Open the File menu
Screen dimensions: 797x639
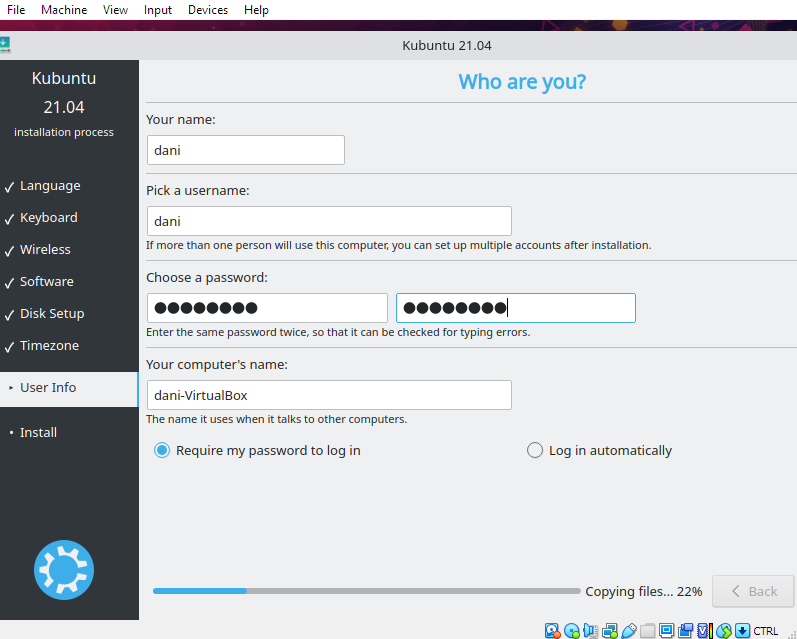click(x=16, y=10)
